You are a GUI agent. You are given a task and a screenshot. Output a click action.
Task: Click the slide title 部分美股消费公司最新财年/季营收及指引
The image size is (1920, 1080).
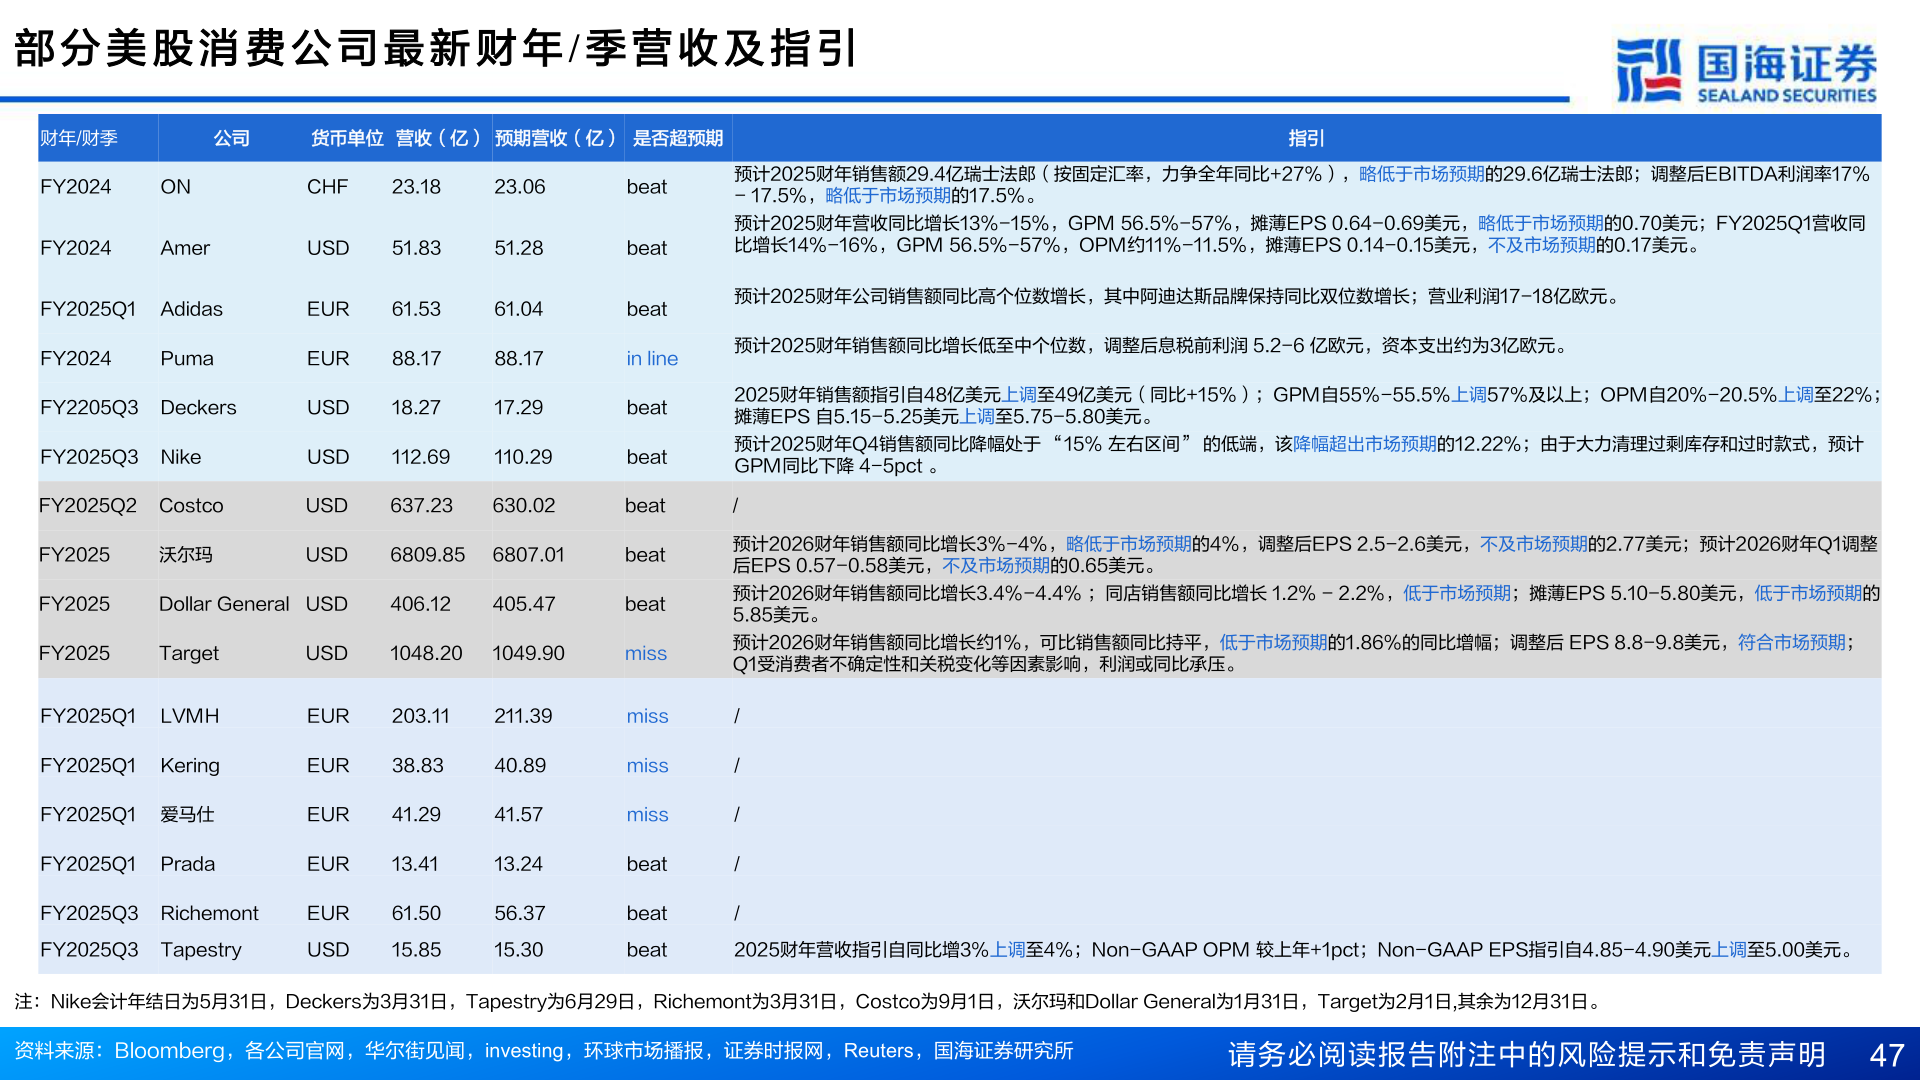click(436, 48)
